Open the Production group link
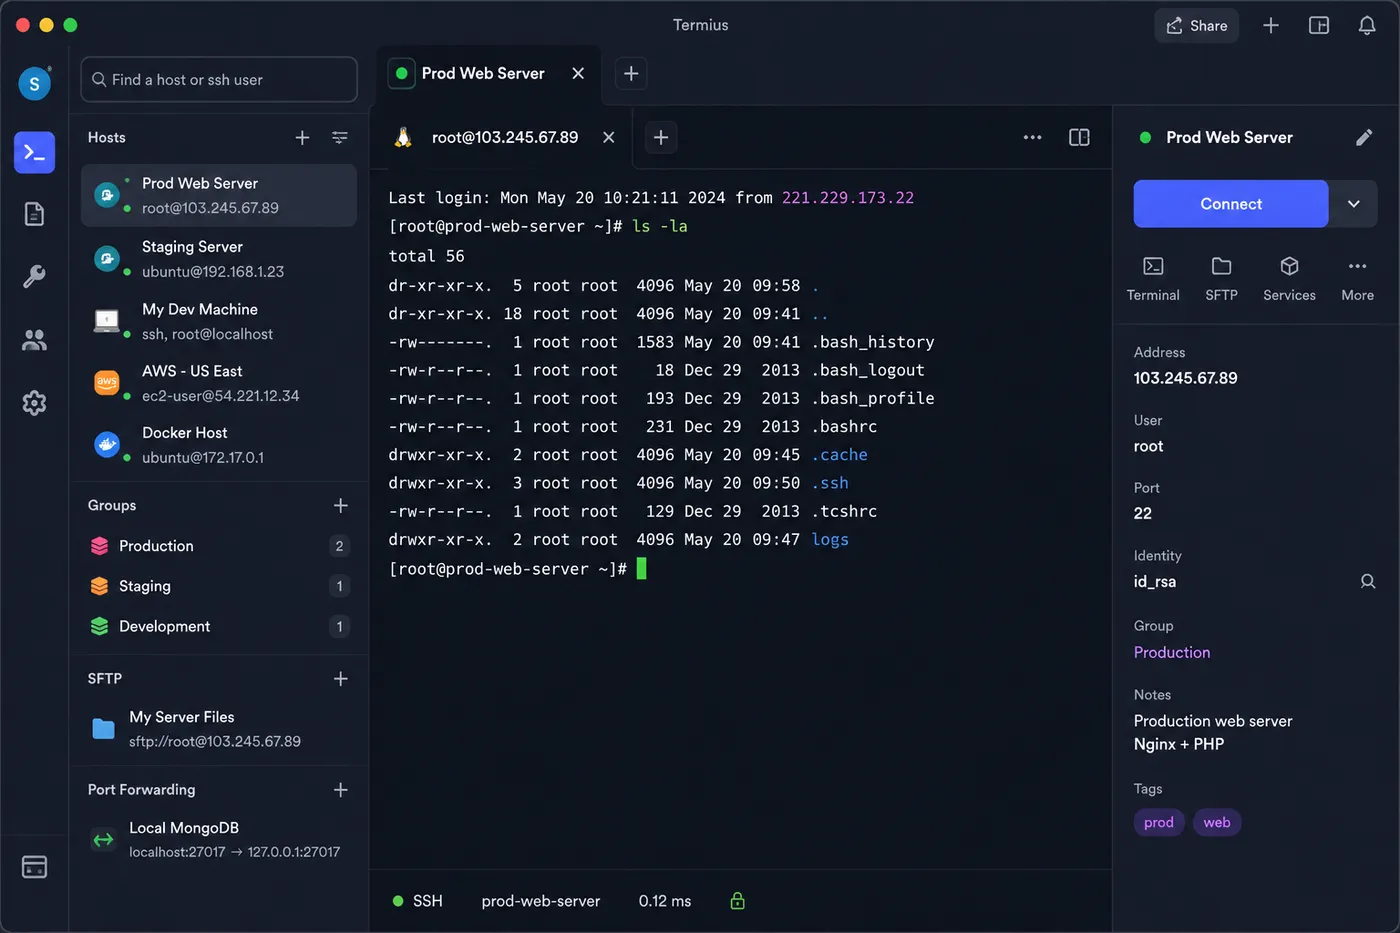The image size is (1400, 933). 1172,653
